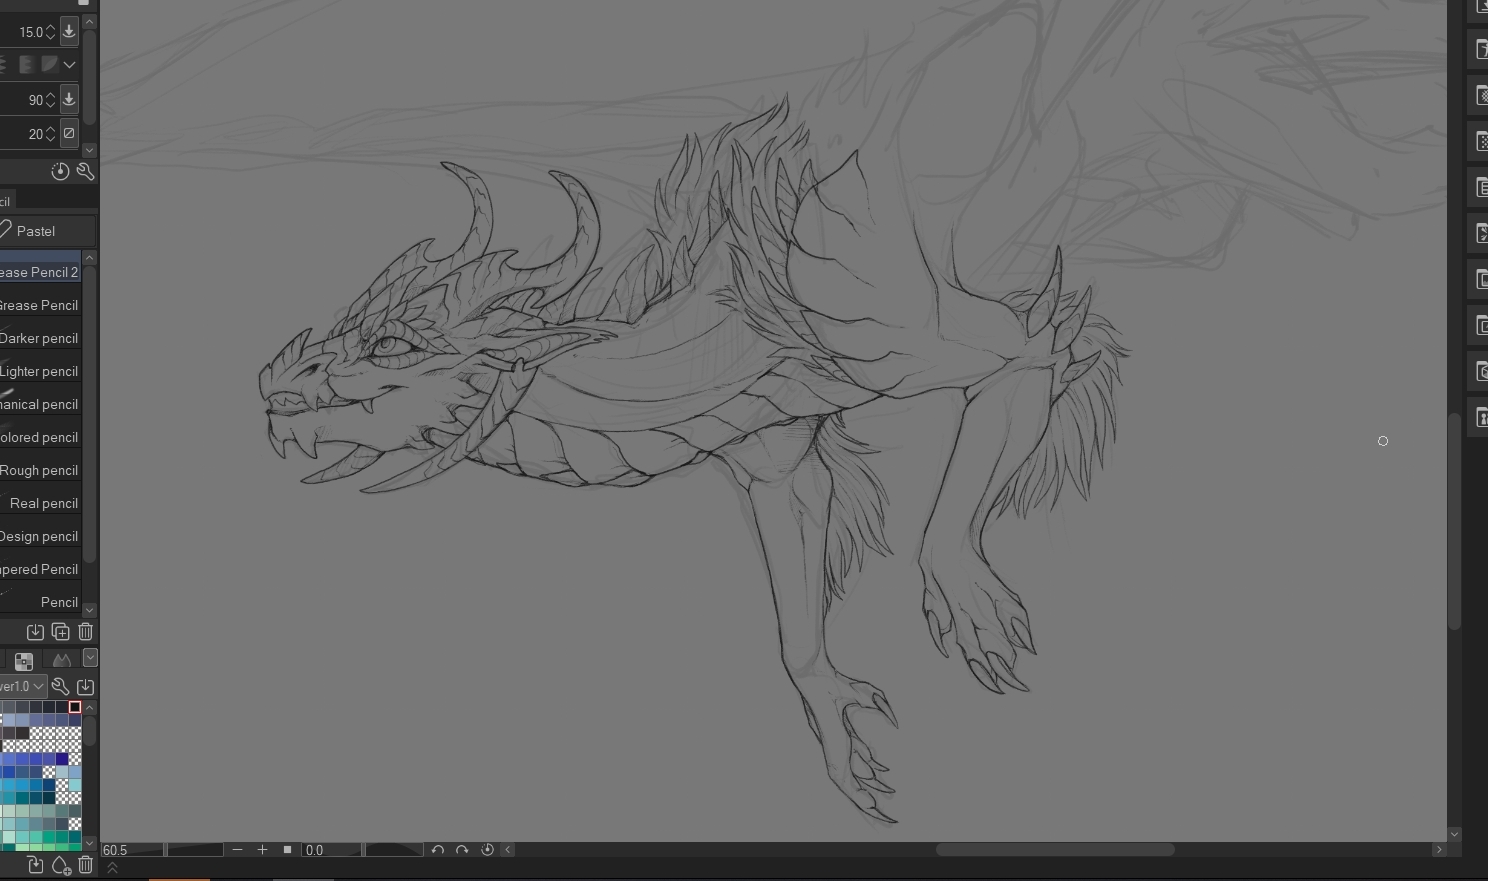Zoom out the canvas with minus button

click(x=237, y=850)
